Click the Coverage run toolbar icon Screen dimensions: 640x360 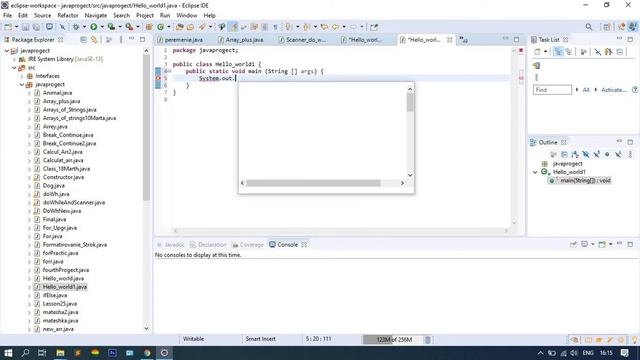pyautogui.click(x=111, y=27)
